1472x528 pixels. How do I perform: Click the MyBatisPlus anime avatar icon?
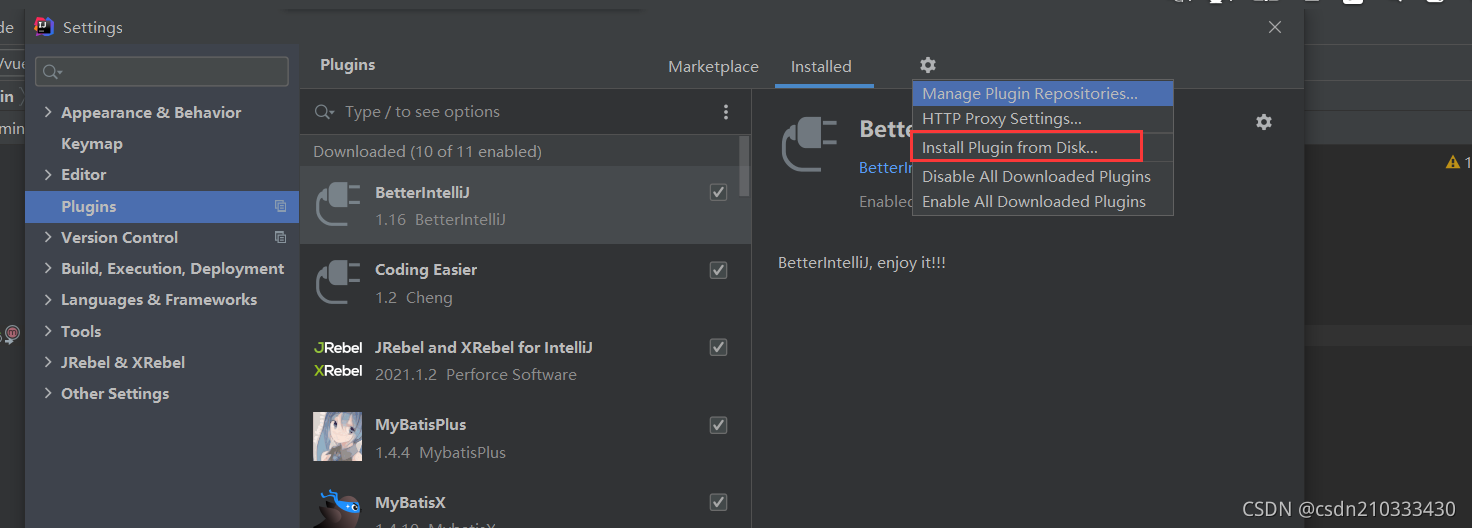tap(338, 437)
